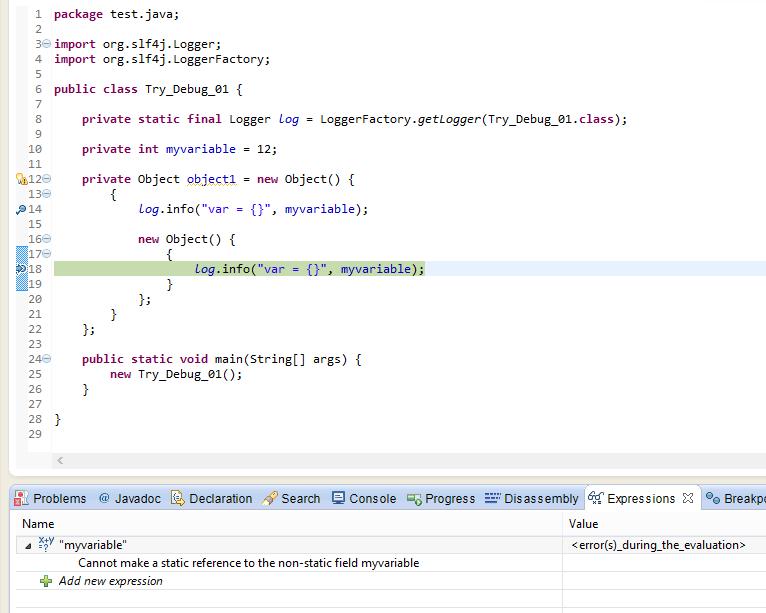Image resolution: width=766 pixels, height=613 pixels.
Task: Click the getLogger method call on line 8
Action: [449, 119]
